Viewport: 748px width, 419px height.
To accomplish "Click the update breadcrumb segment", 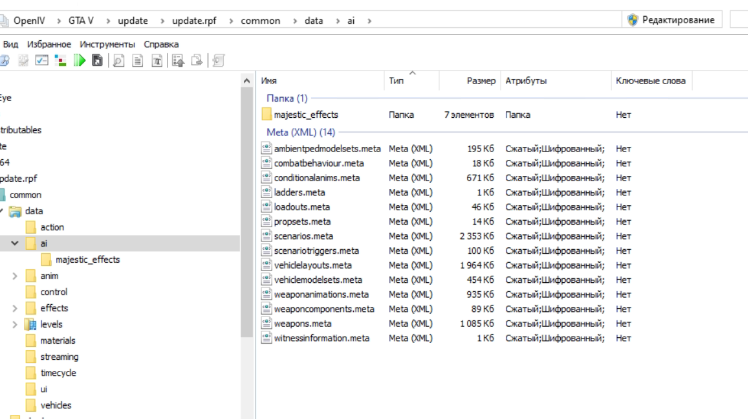I will click(133, 21).
